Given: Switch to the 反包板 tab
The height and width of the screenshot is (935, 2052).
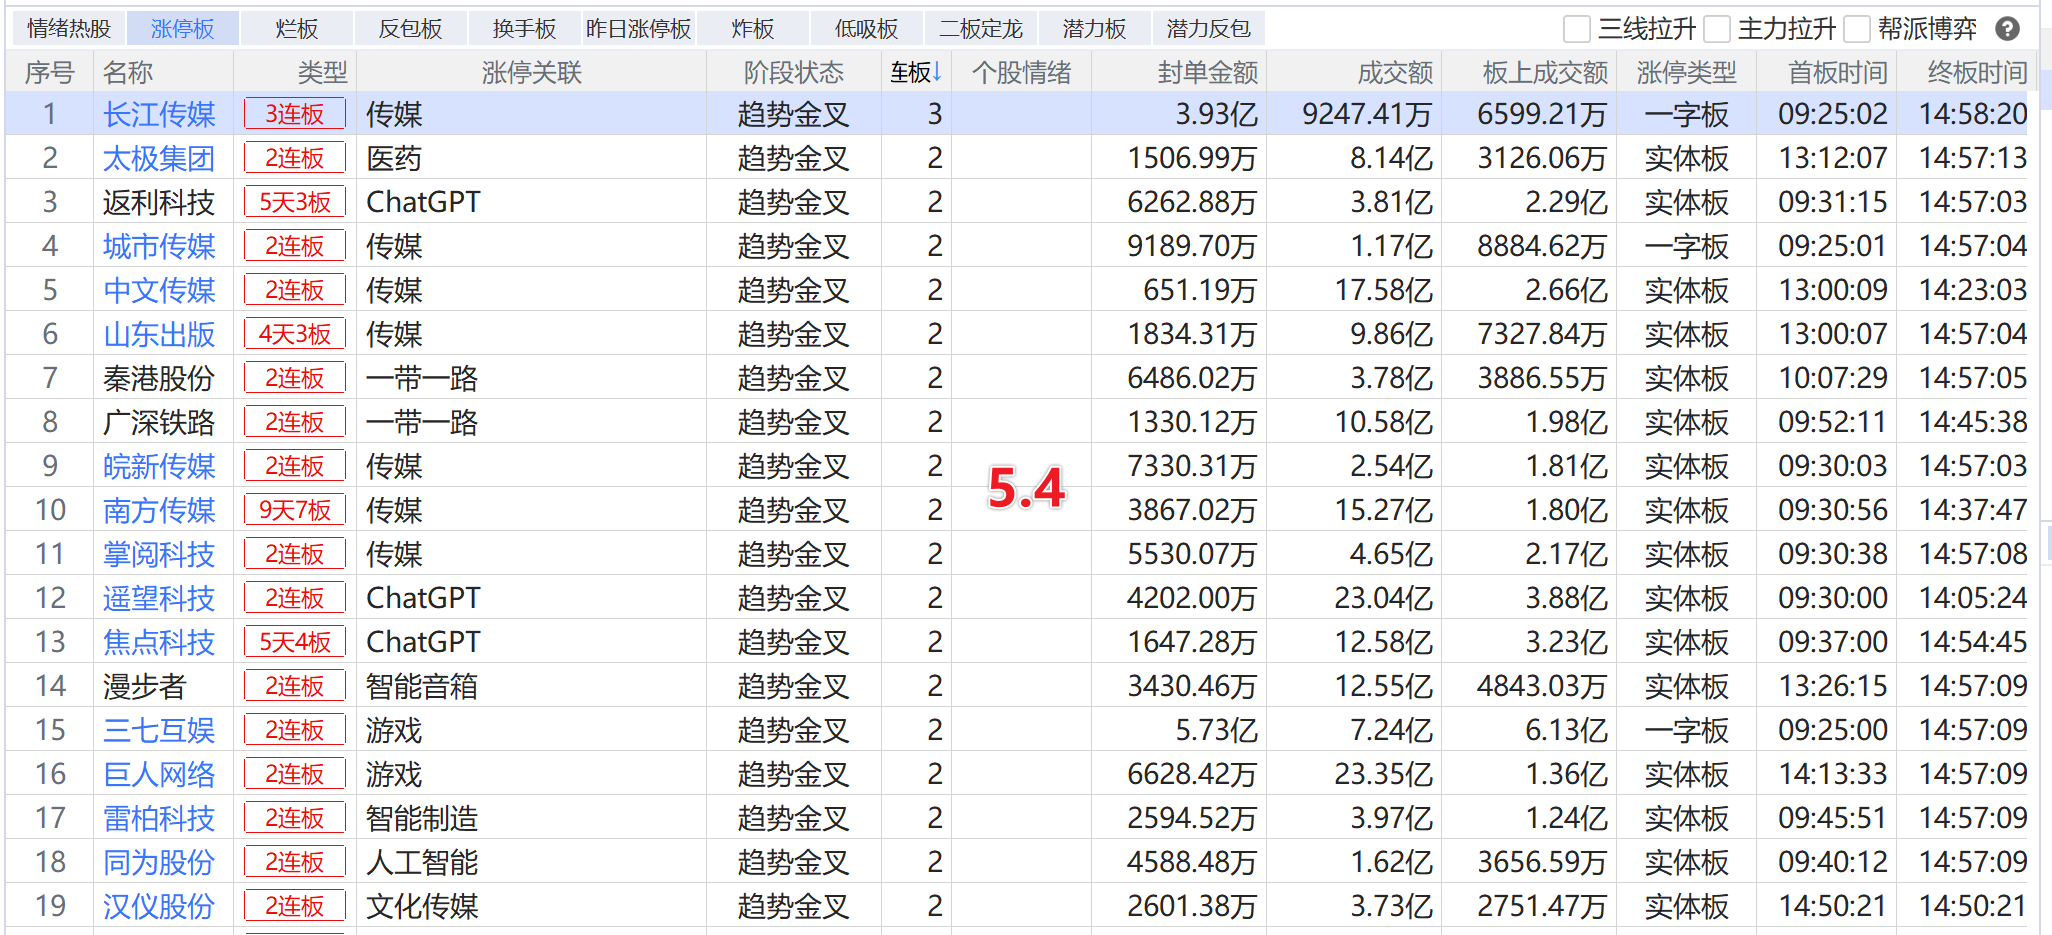Looking at the screenshot, I should click(x=411, y=29).
